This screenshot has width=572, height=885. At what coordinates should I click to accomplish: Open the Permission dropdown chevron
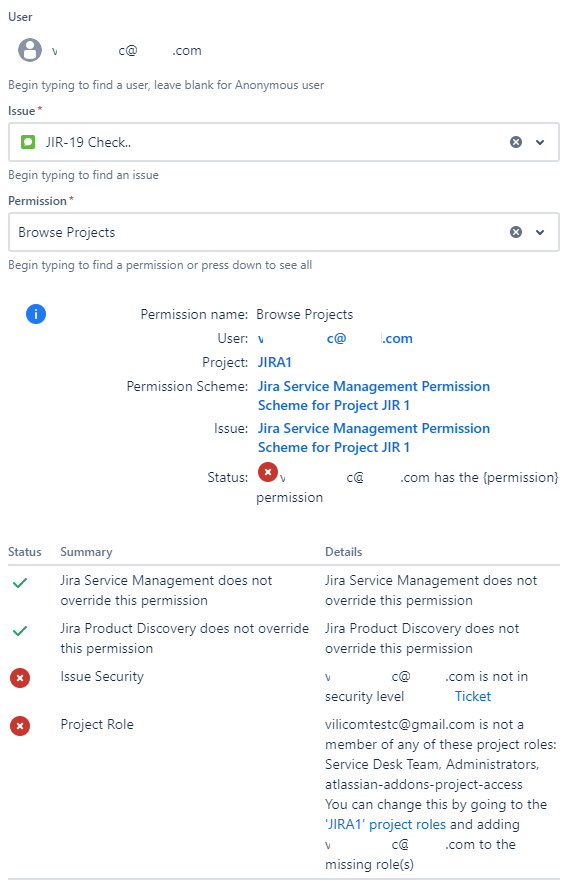click(x=540, y=232)
